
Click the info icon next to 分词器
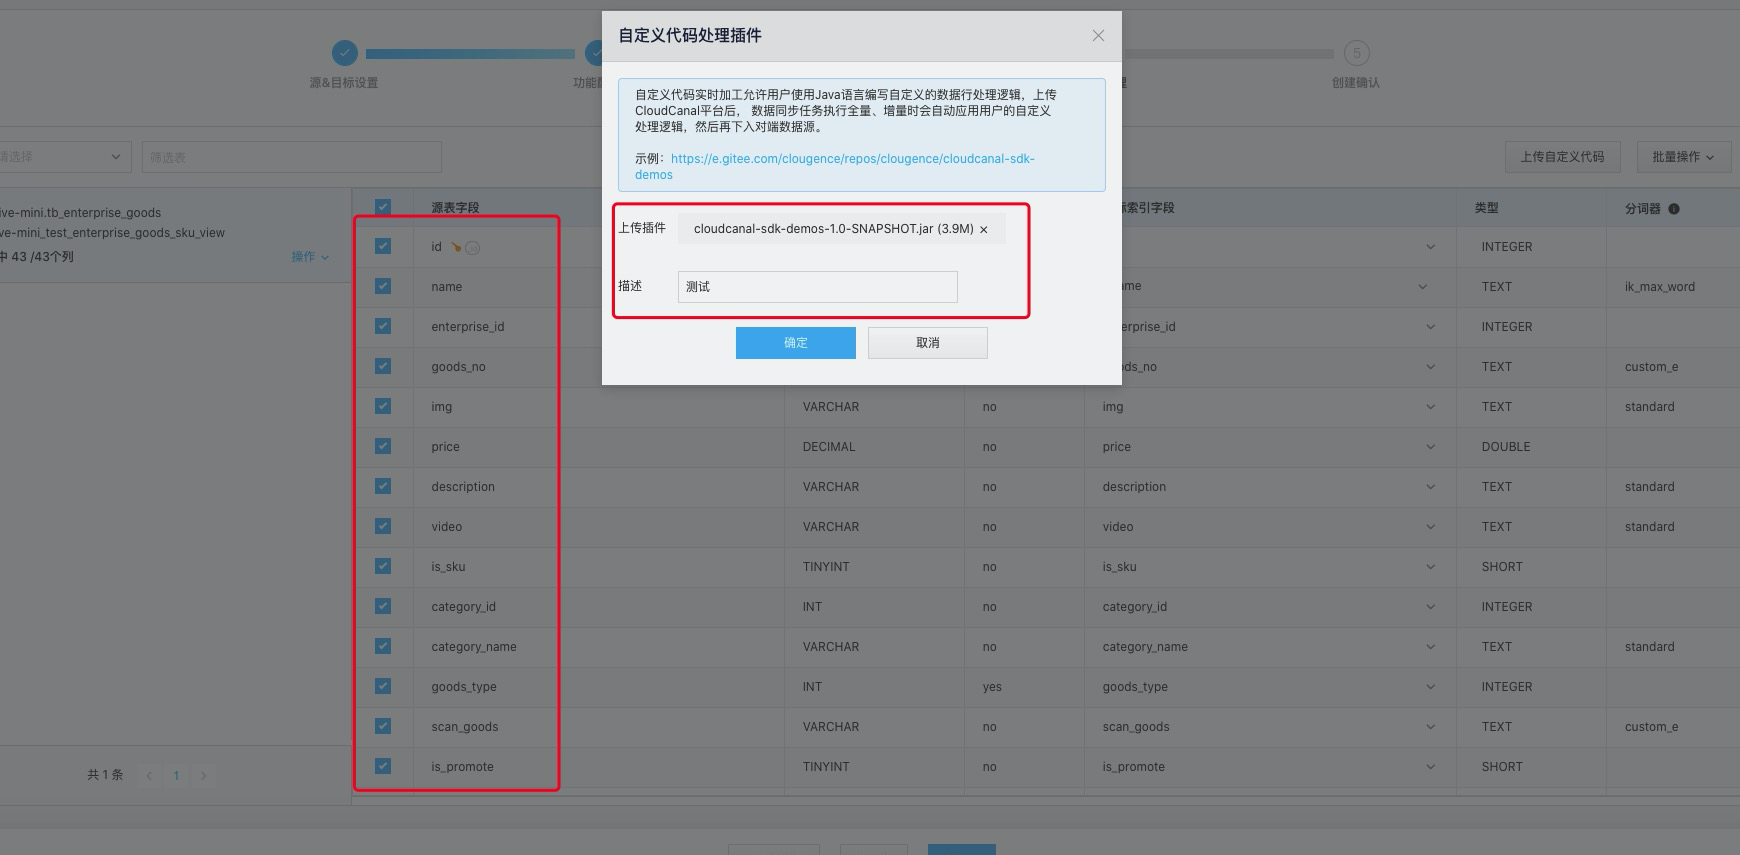click(1674, 209)
